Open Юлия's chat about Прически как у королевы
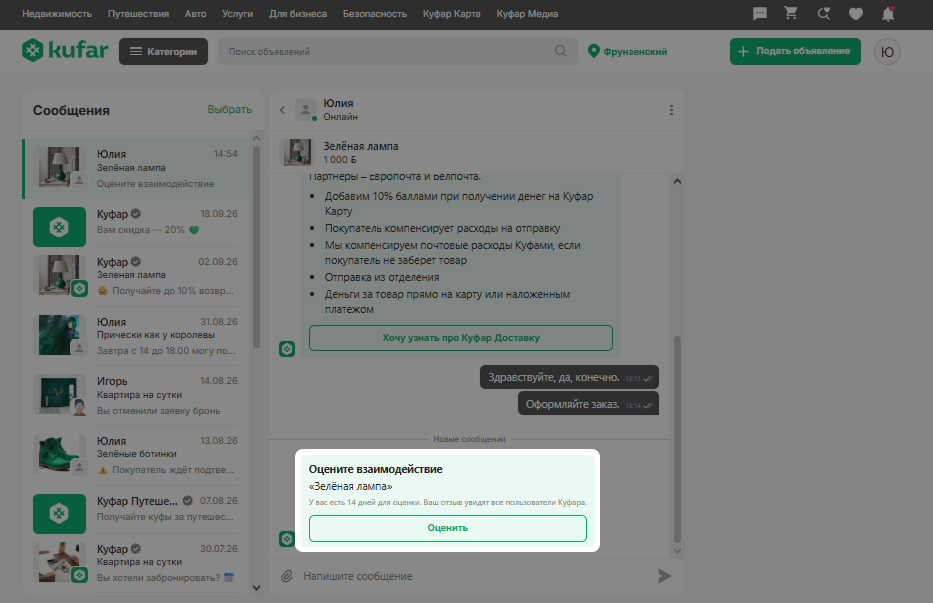The height and width of the screenshot is (603, 933). click(x=136, y=335)
